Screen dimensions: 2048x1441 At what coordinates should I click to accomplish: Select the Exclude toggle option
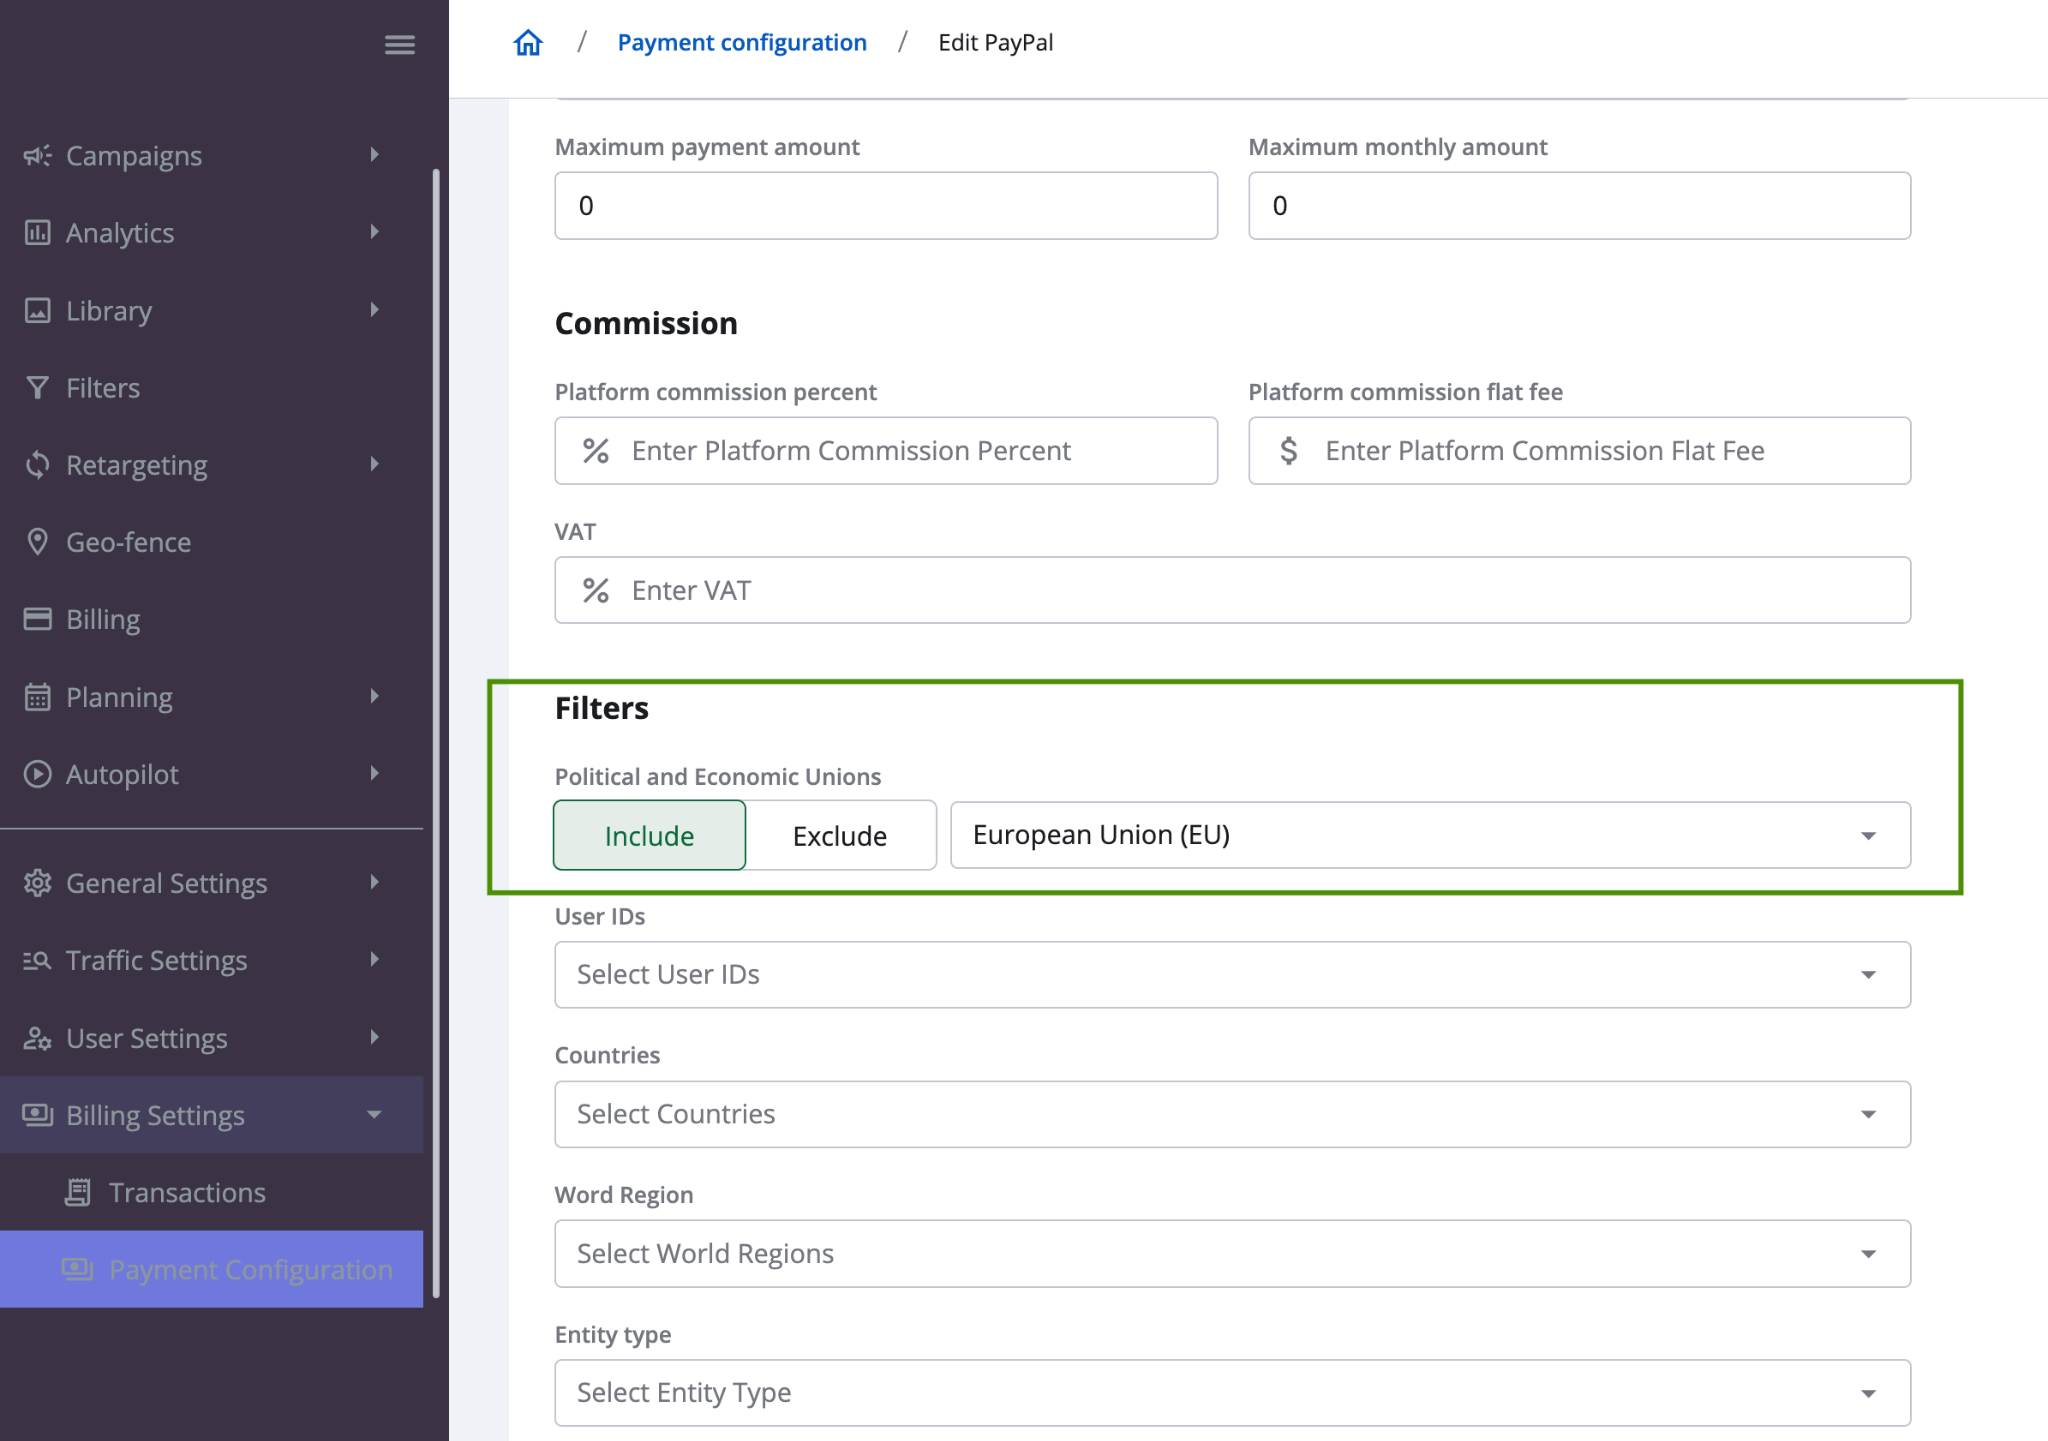pos(840,835)
